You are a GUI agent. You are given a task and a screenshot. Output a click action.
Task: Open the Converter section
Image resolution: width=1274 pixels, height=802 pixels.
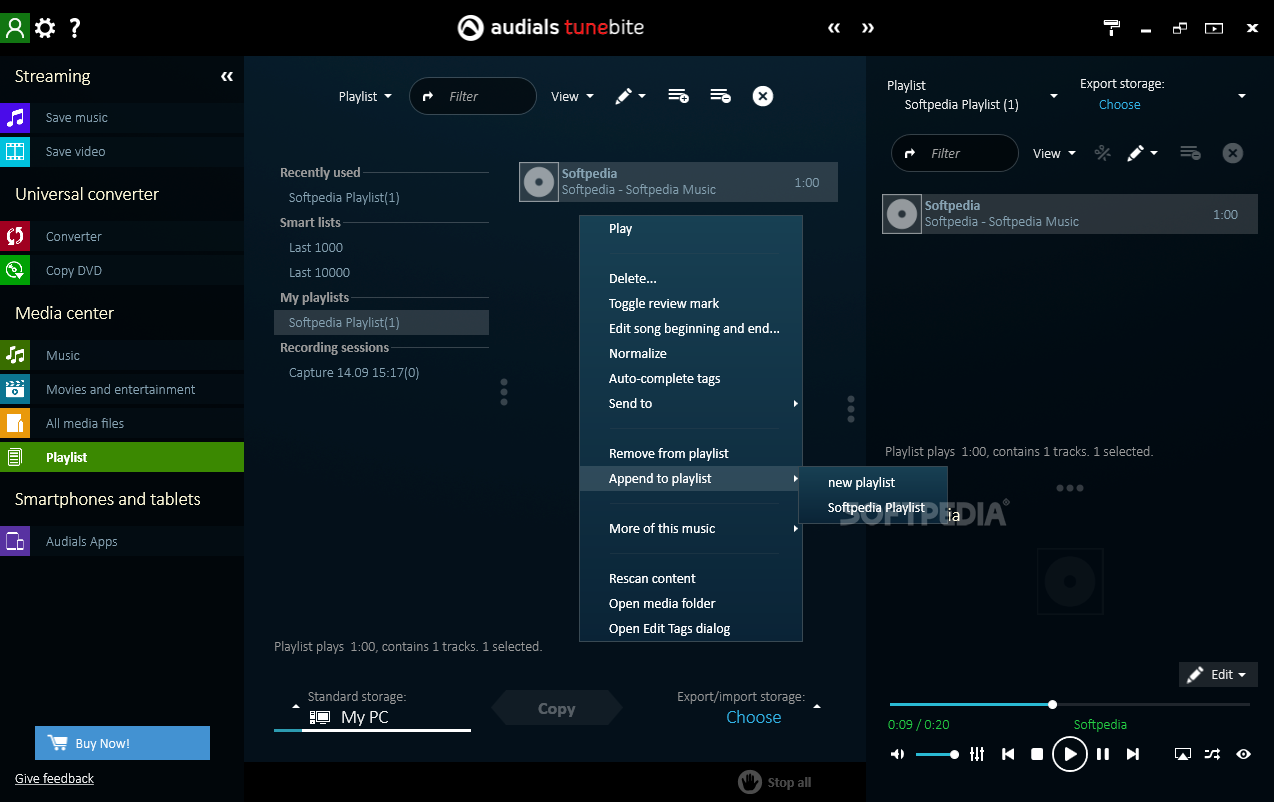pos(122,237)
